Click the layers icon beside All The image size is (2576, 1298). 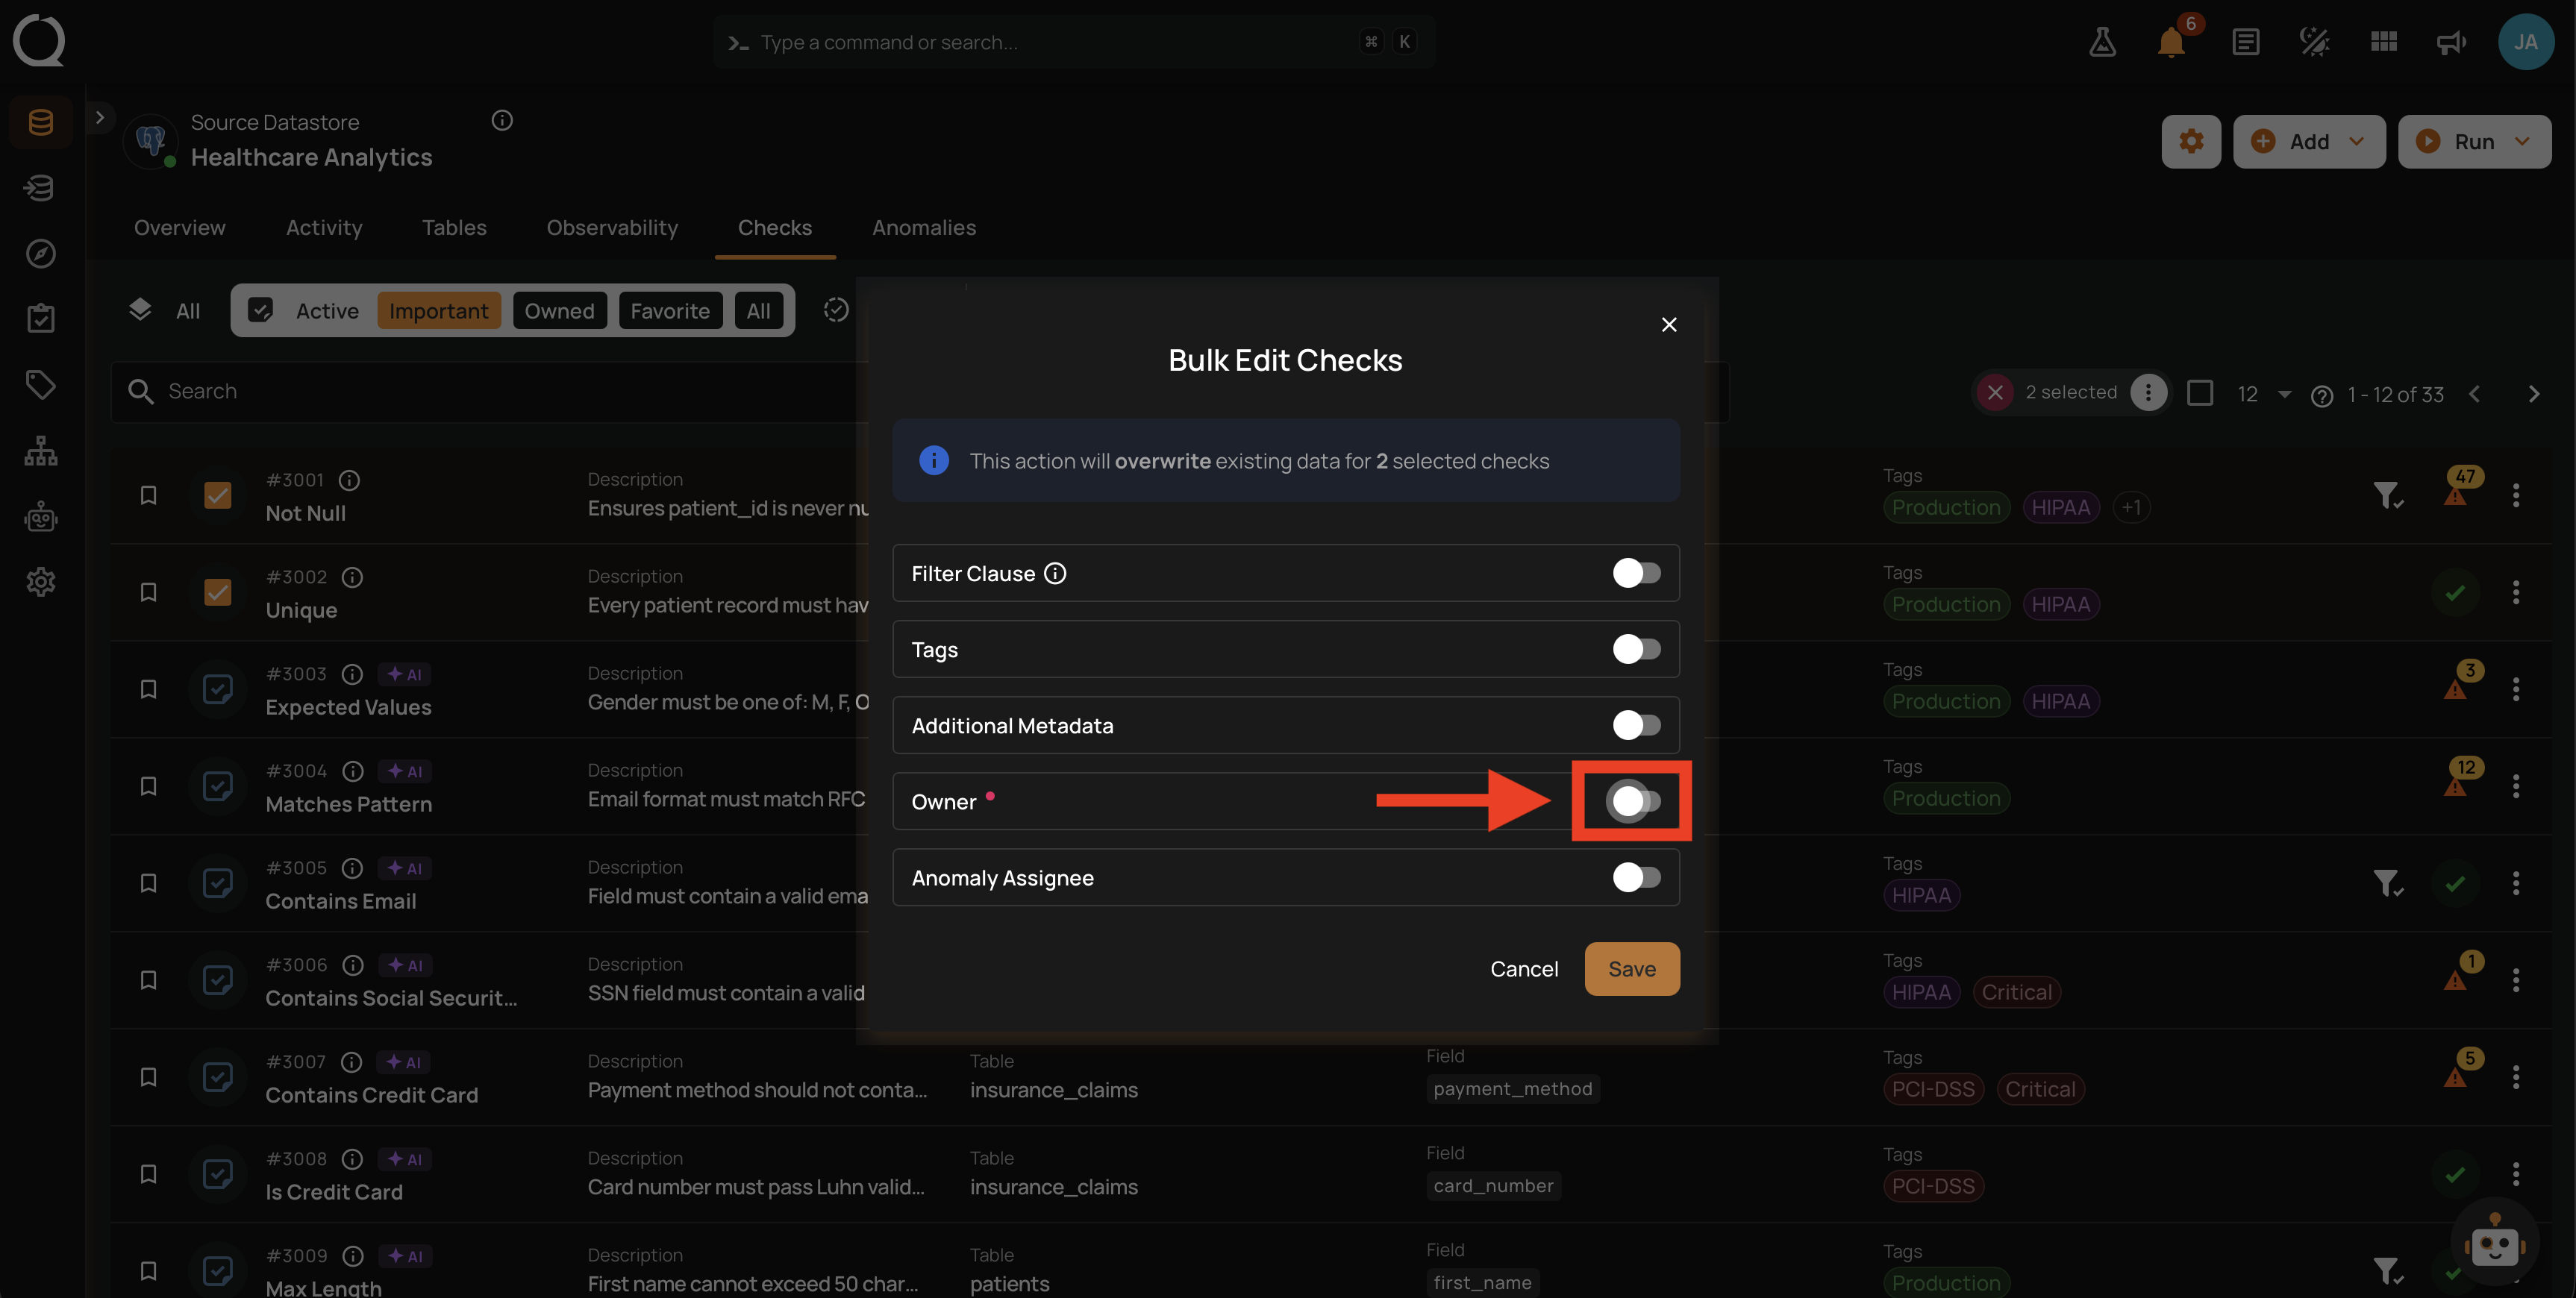(140, 310)
